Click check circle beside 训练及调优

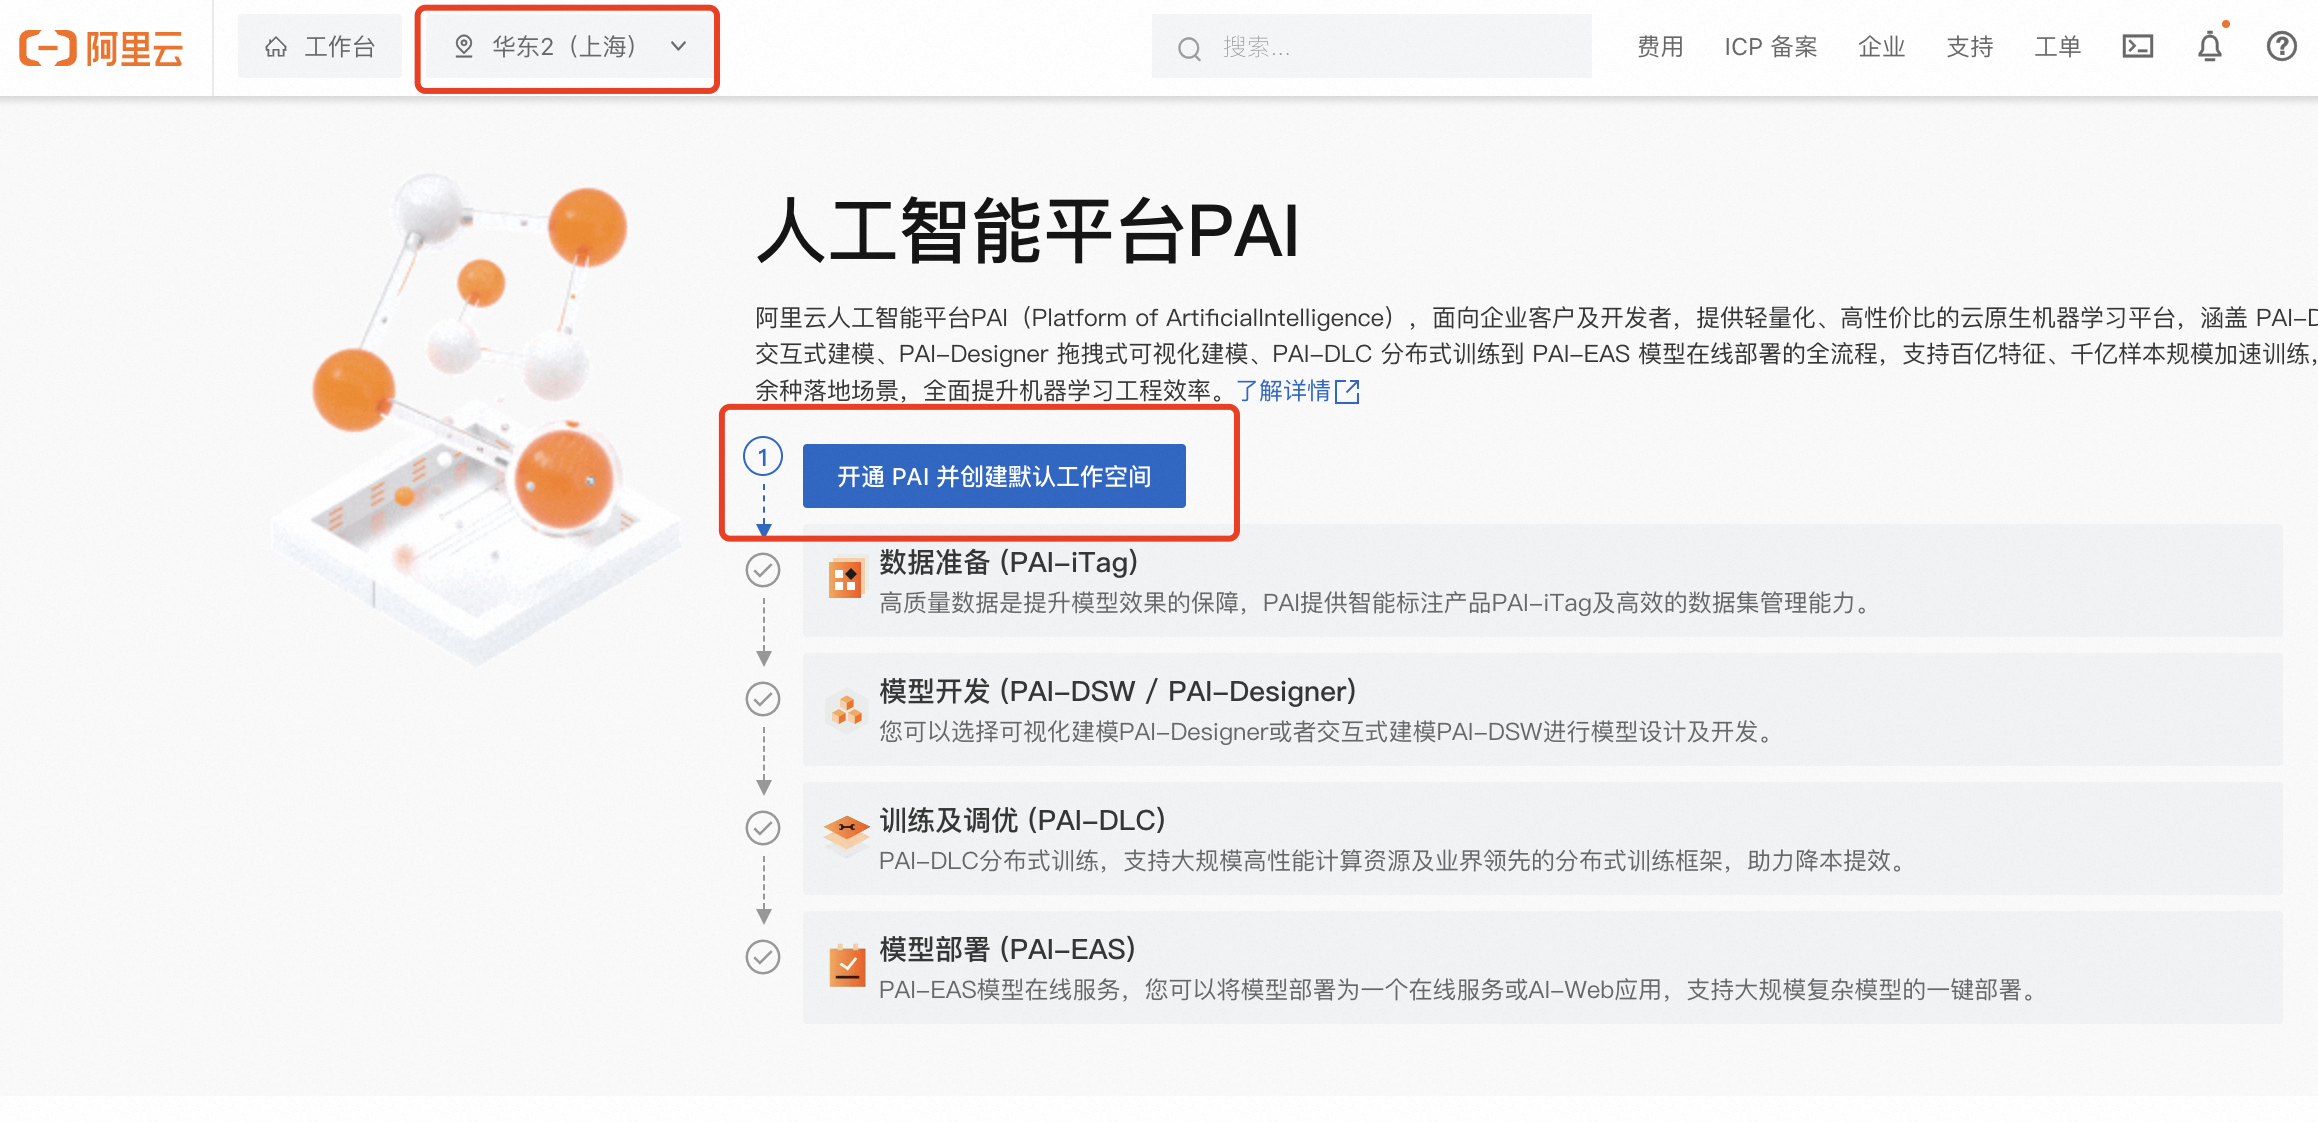tap(763, 828)
